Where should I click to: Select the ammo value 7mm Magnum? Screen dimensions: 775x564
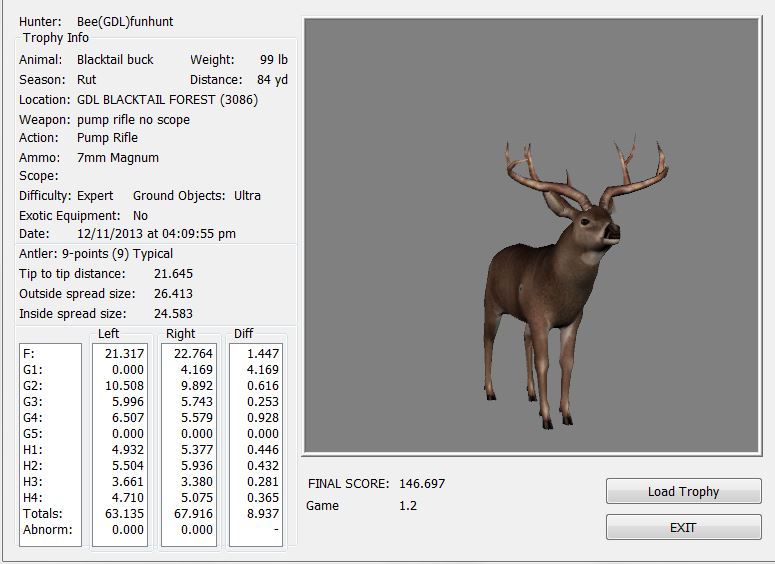pyautogui.click(x=117, y=158)
